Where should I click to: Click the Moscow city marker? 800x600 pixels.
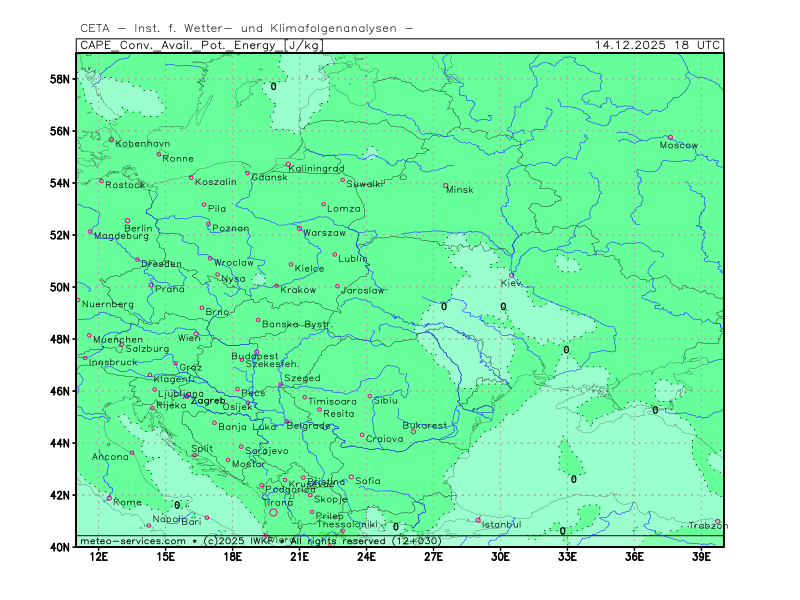pos(670,138)
